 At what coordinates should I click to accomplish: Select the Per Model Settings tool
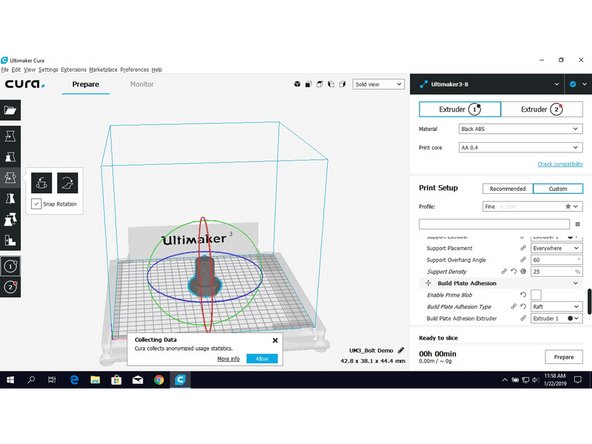click(x=10, y=219)
